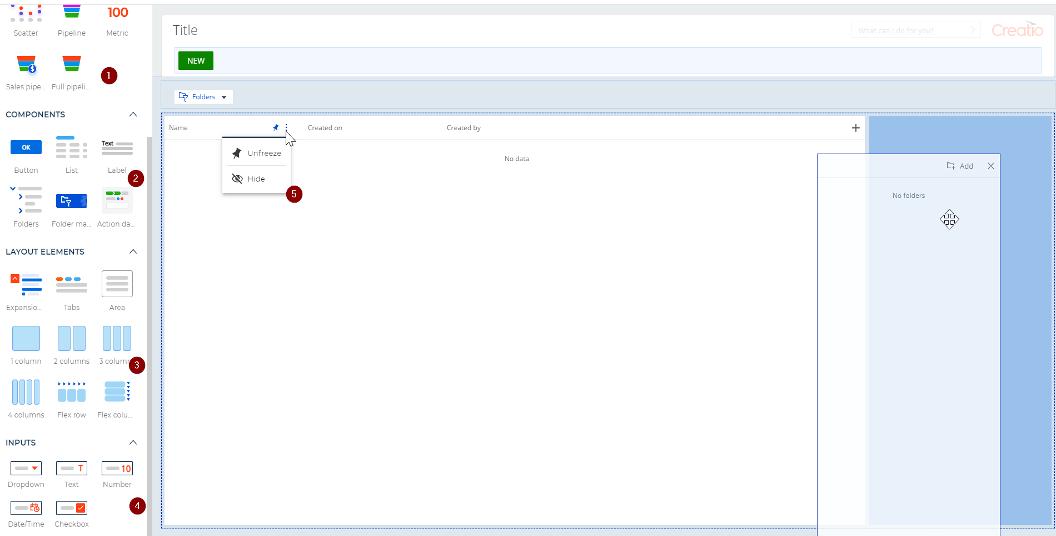Collapse the INPUTS section
Screen dimensions: 1056x536
click(x=133, y=442)
